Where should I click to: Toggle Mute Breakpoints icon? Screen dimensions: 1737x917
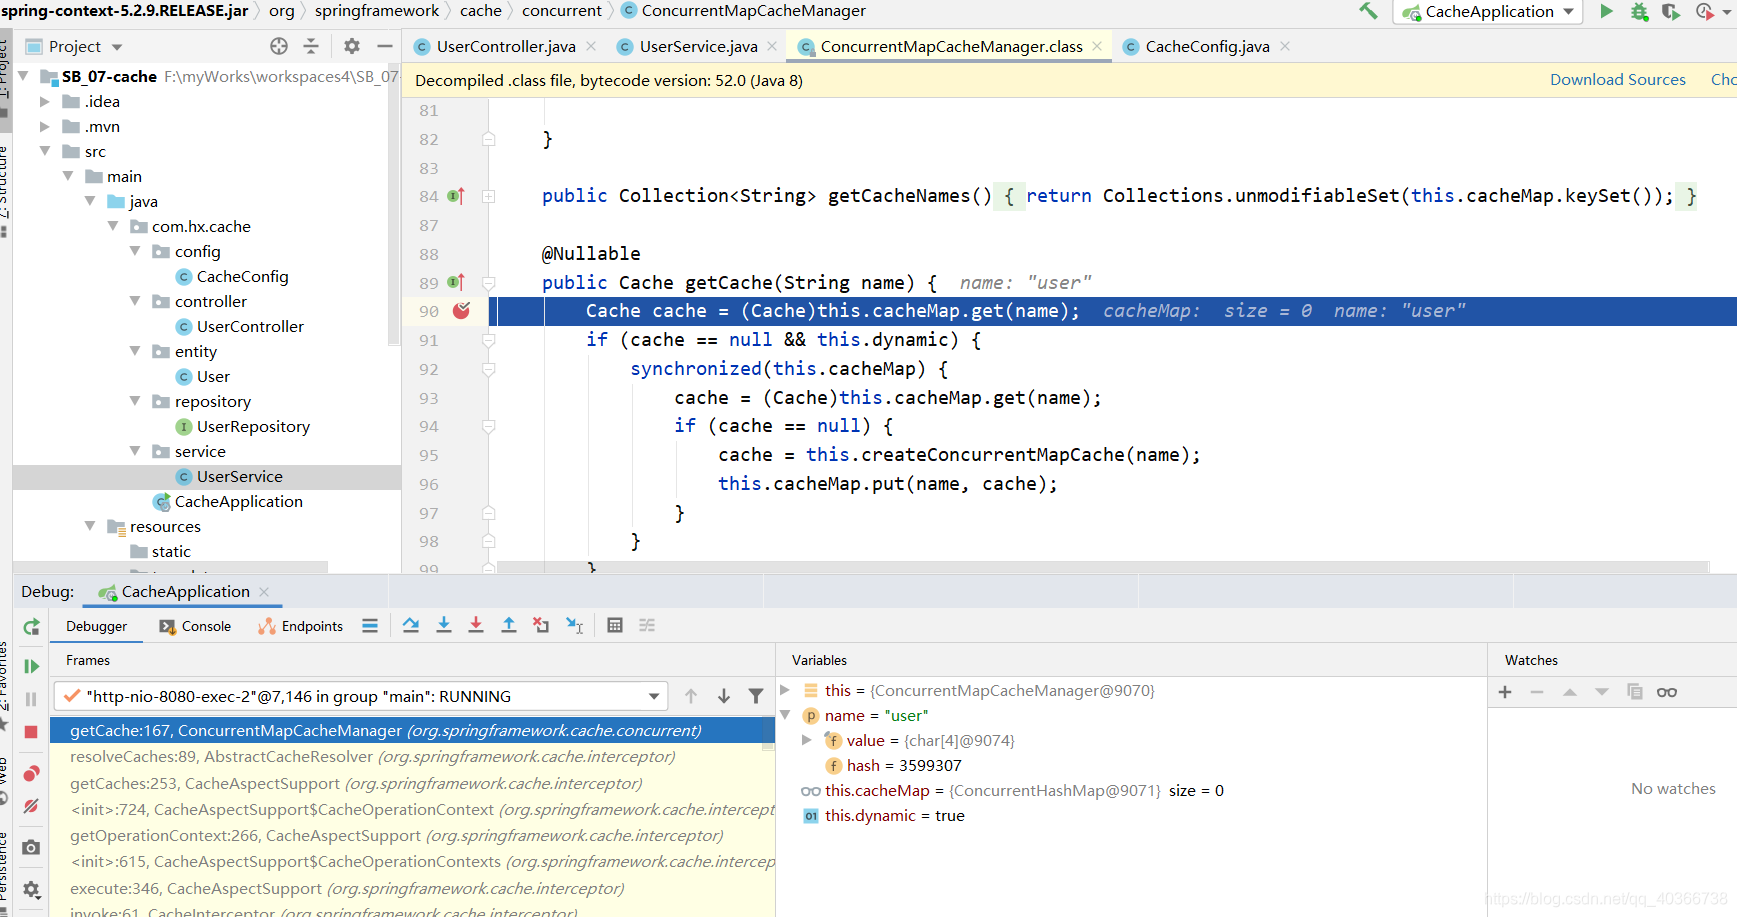[31, 806]
